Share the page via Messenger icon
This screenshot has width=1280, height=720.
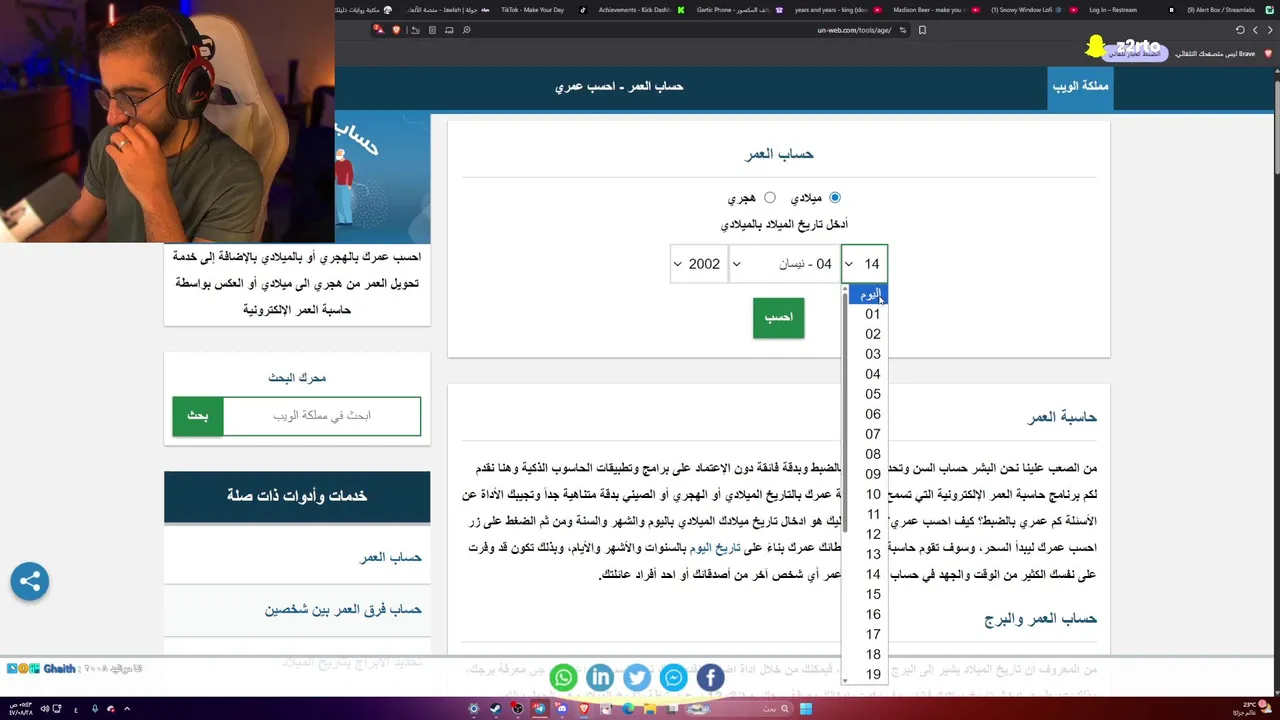pyautogui.click(x=674, y=678)
